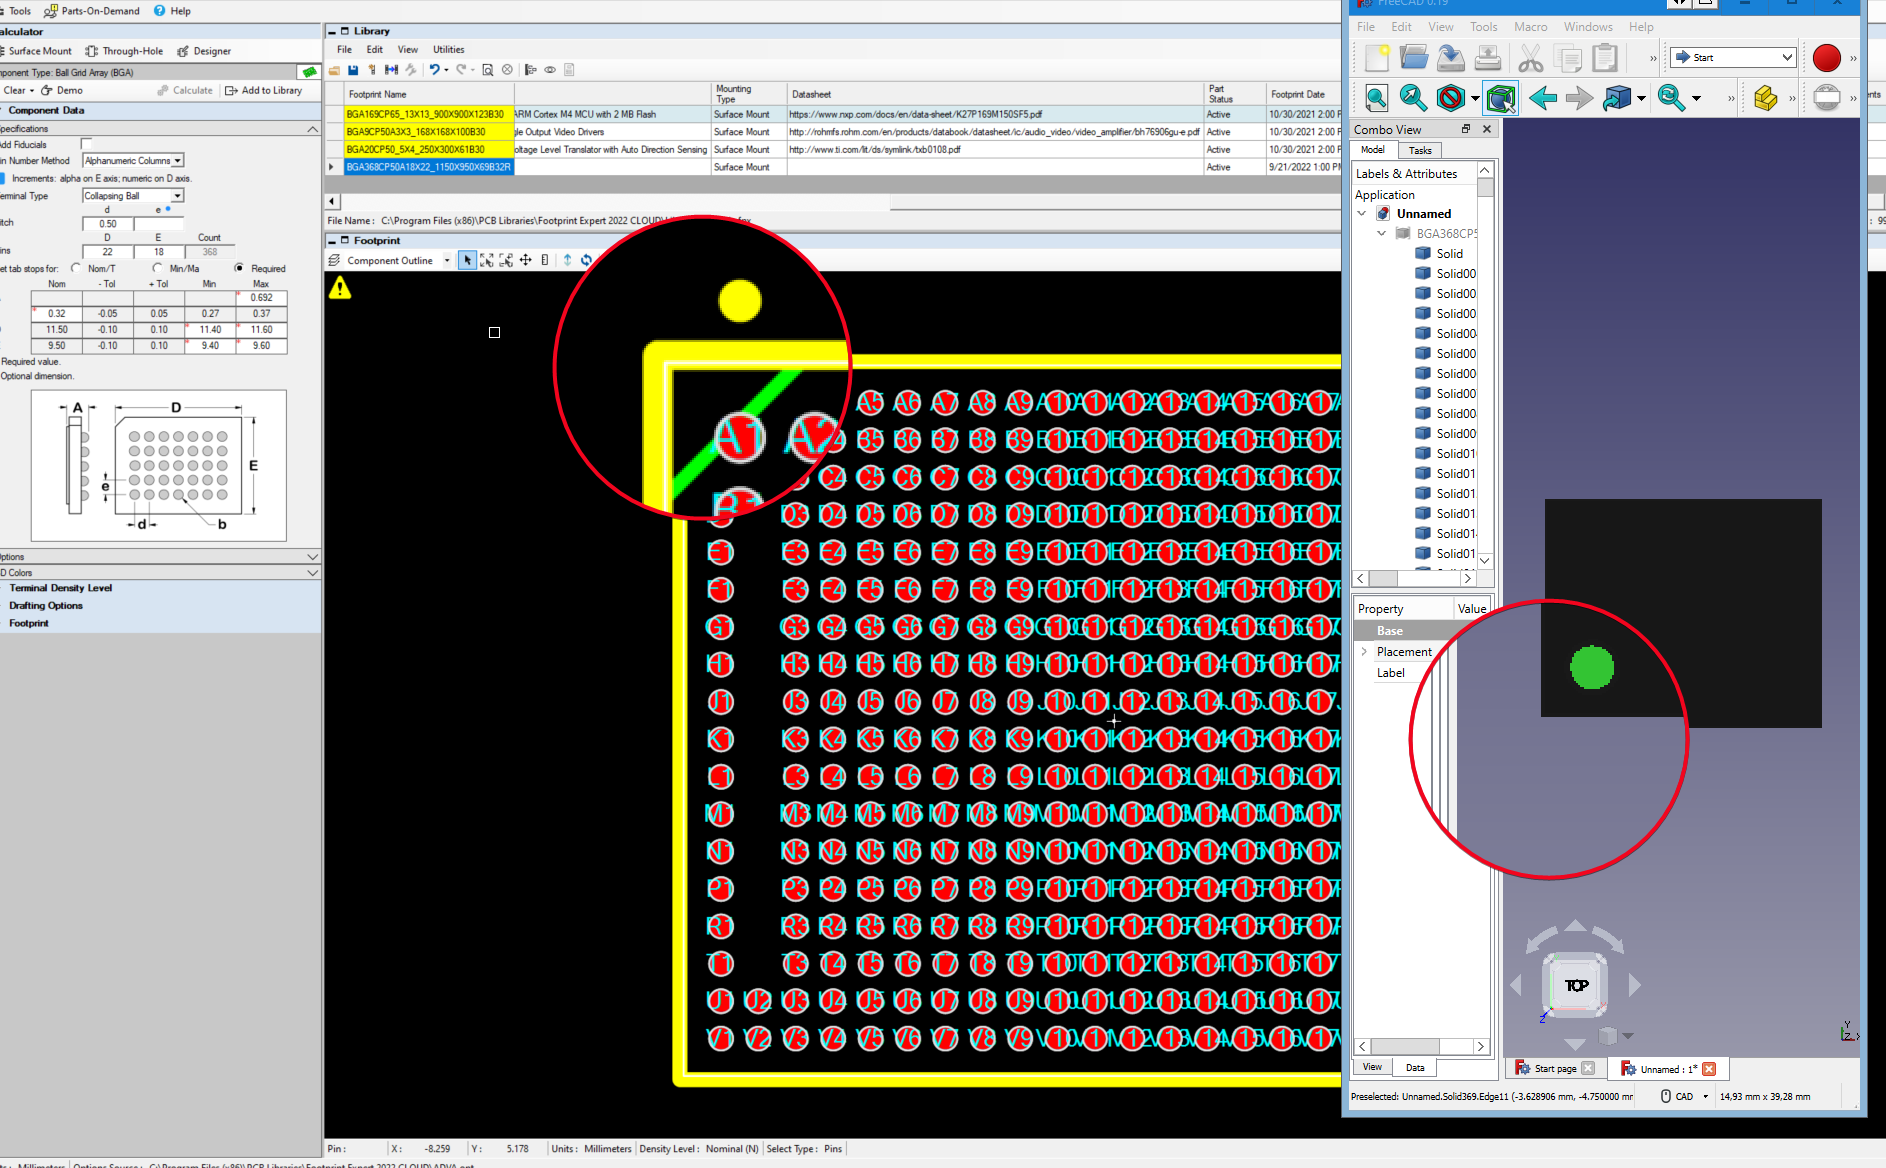Open Terminal Type Collapsing Ball dropdown
This screenshot has width=1886, height=1168.
coord(178,196)
